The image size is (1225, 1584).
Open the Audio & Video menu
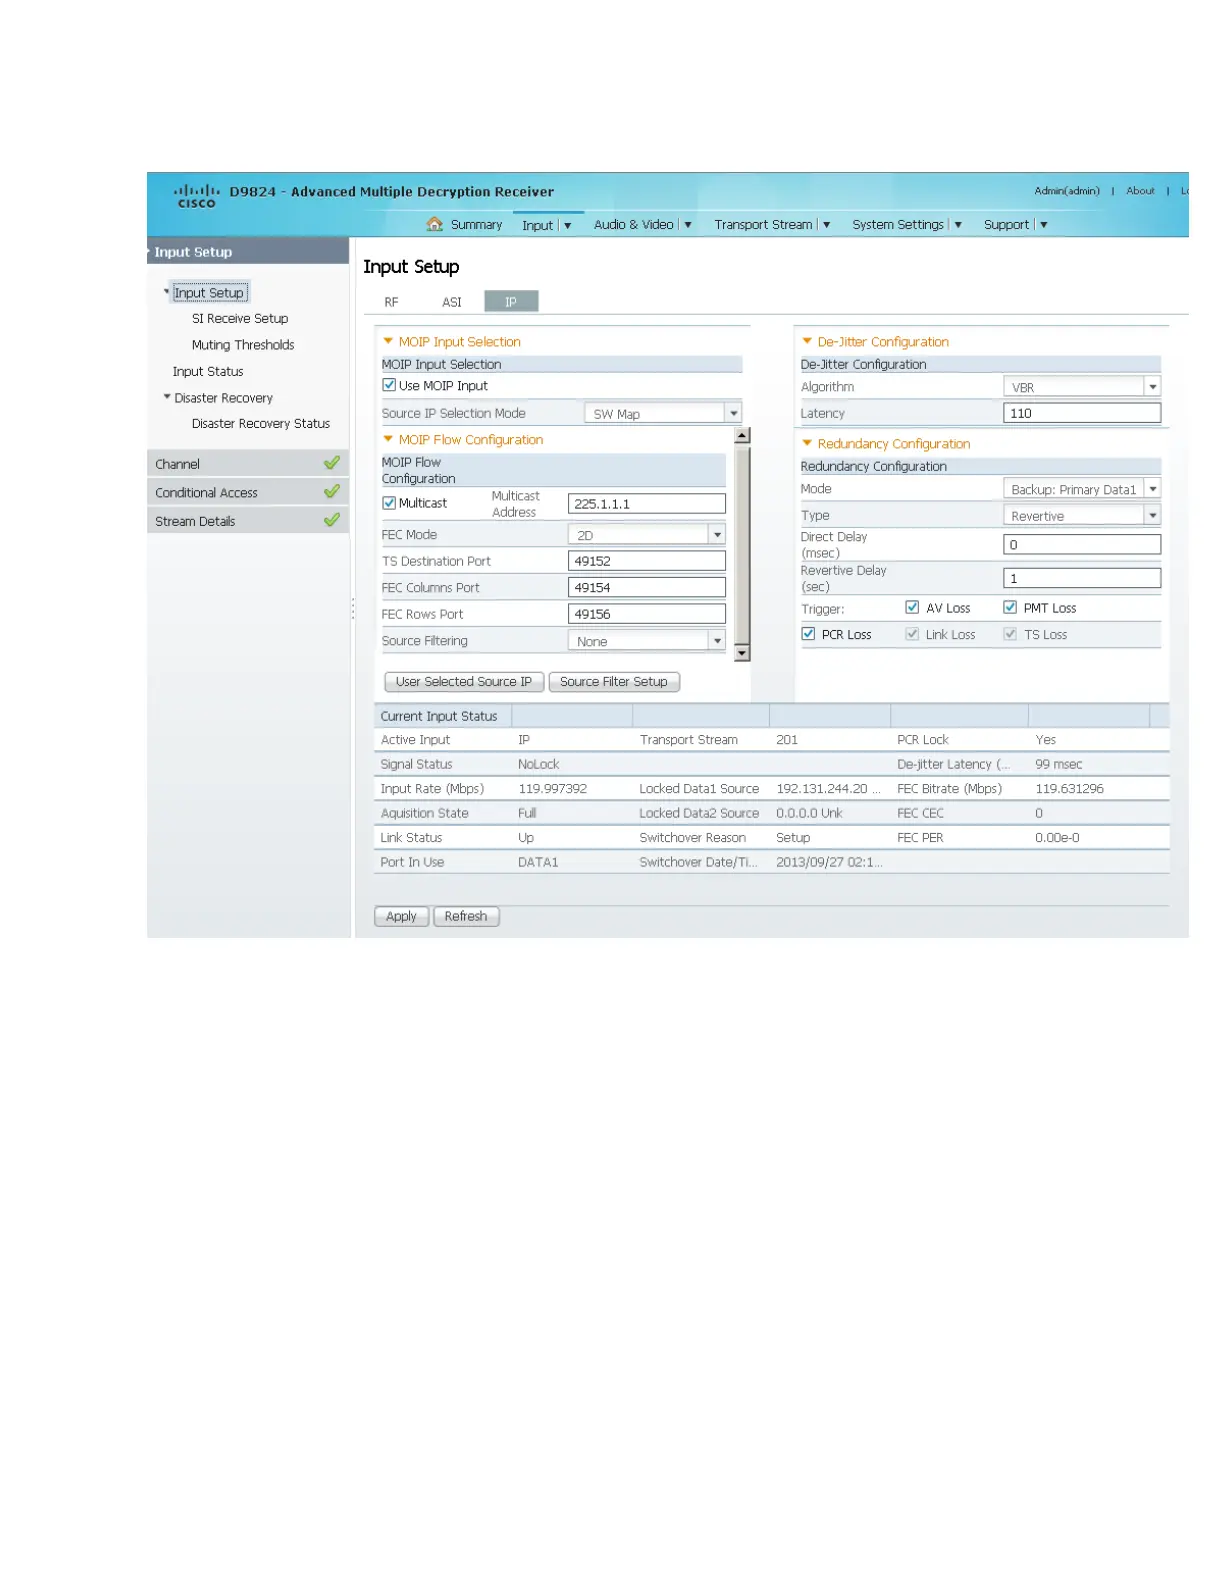[x=642, y=224]
